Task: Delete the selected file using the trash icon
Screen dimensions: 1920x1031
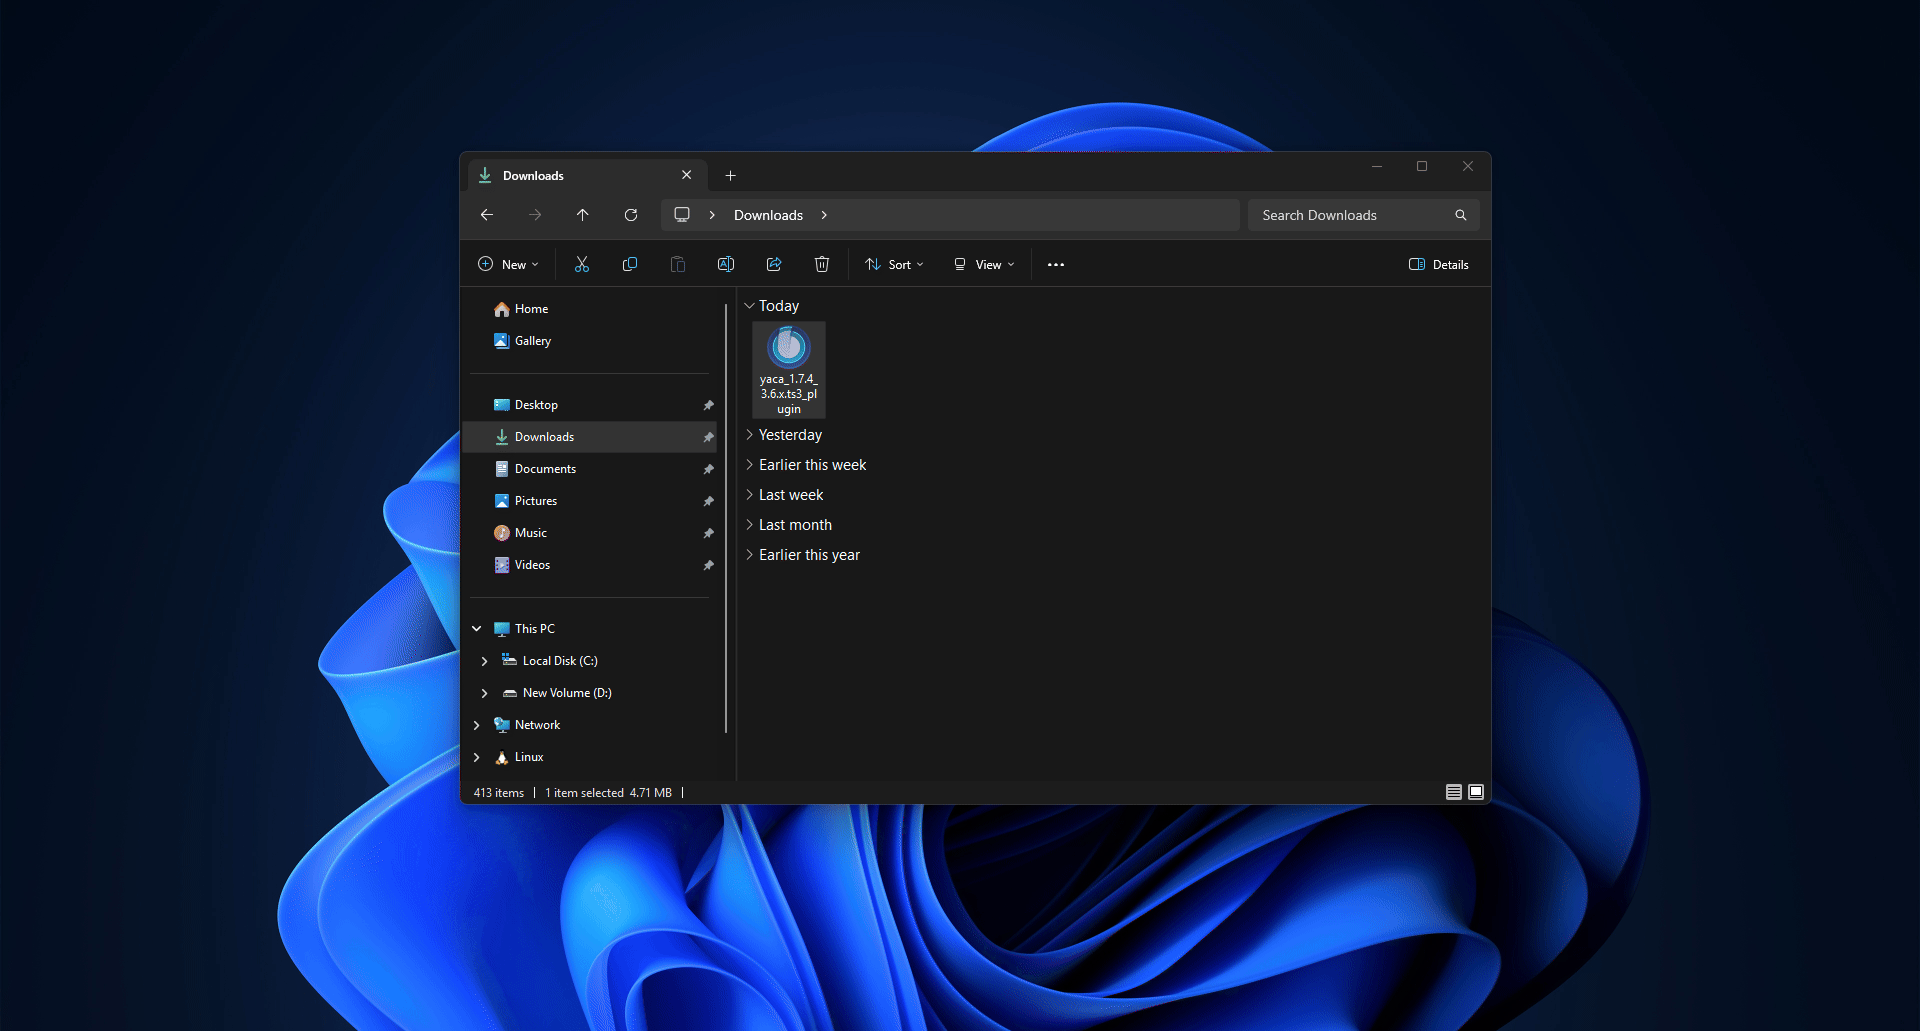Action: pyautogui.click(x=822, y=263)
